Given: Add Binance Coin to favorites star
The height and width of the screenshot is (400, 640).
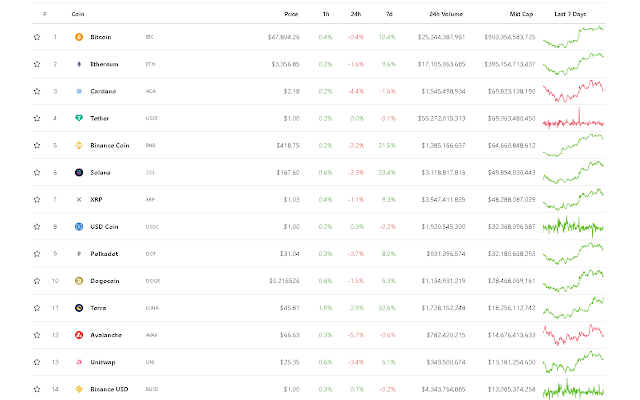Looking at the screenshot, I should click(x=37, y=145).
